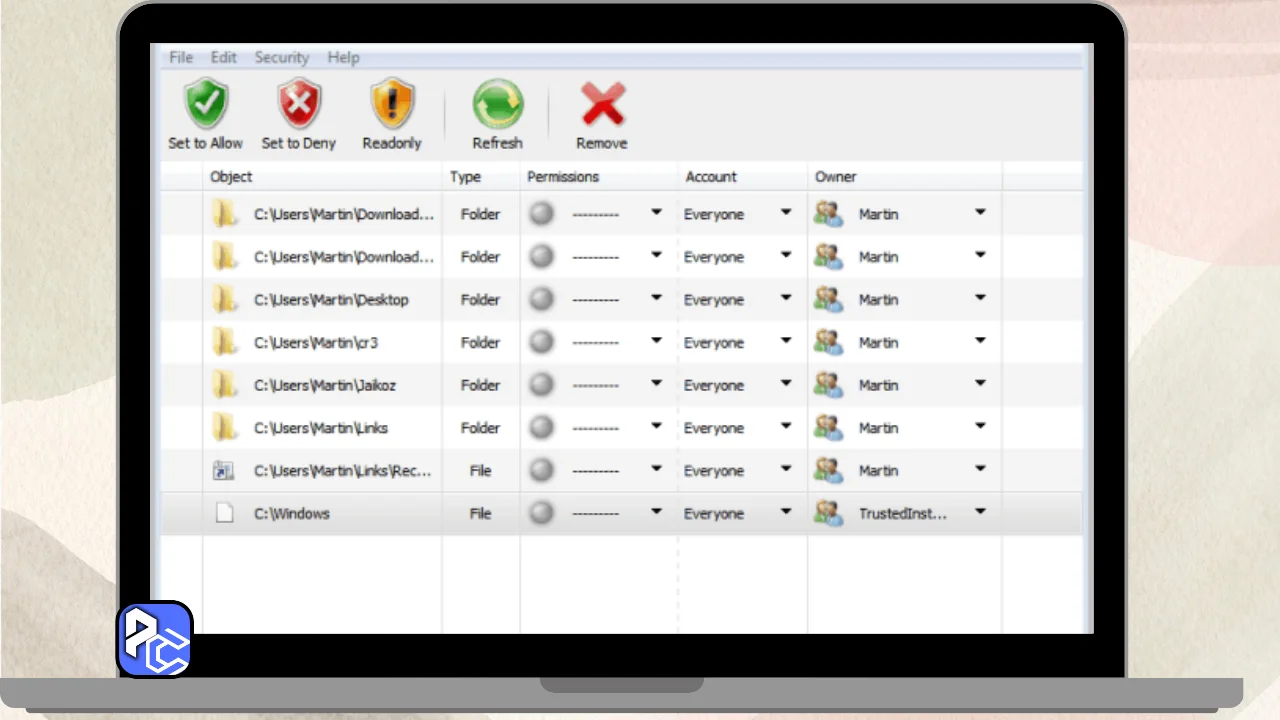Click the blank file icon for C:\Windows
Image resolution: width=1280 pixels, height=720 pixels.
225,513
